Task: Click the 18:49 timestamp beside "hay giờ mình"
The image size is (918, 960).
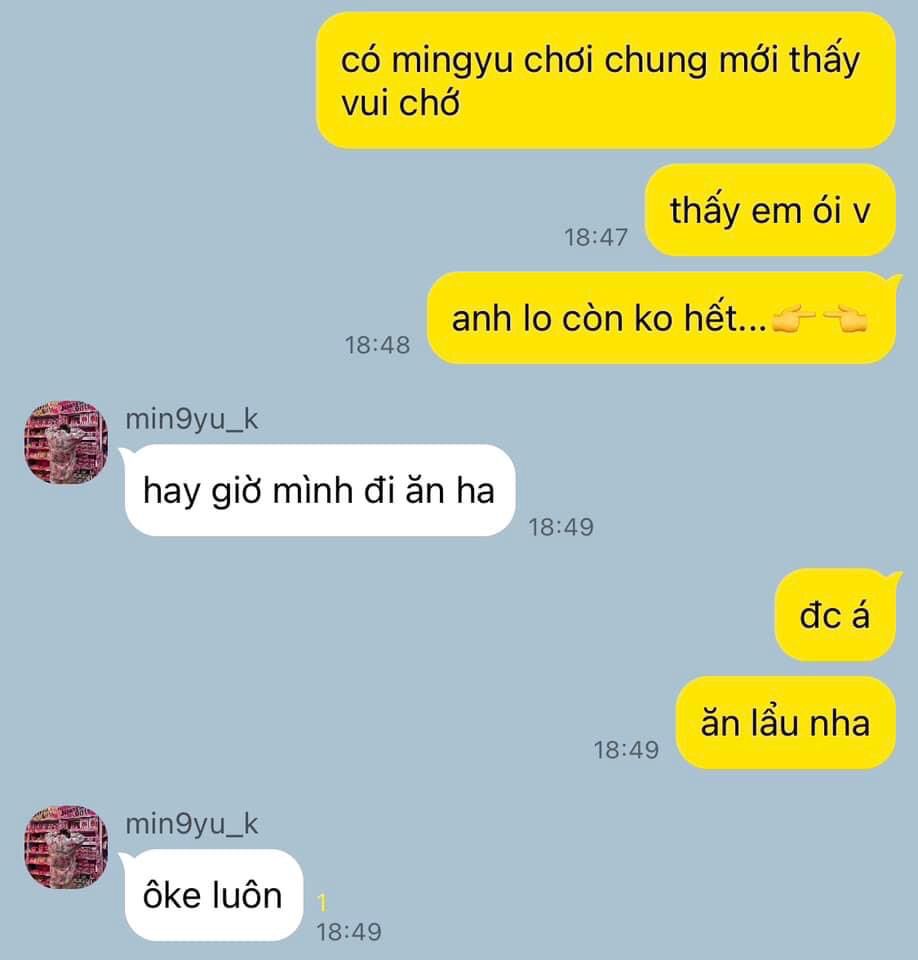Action: (562, 527)
